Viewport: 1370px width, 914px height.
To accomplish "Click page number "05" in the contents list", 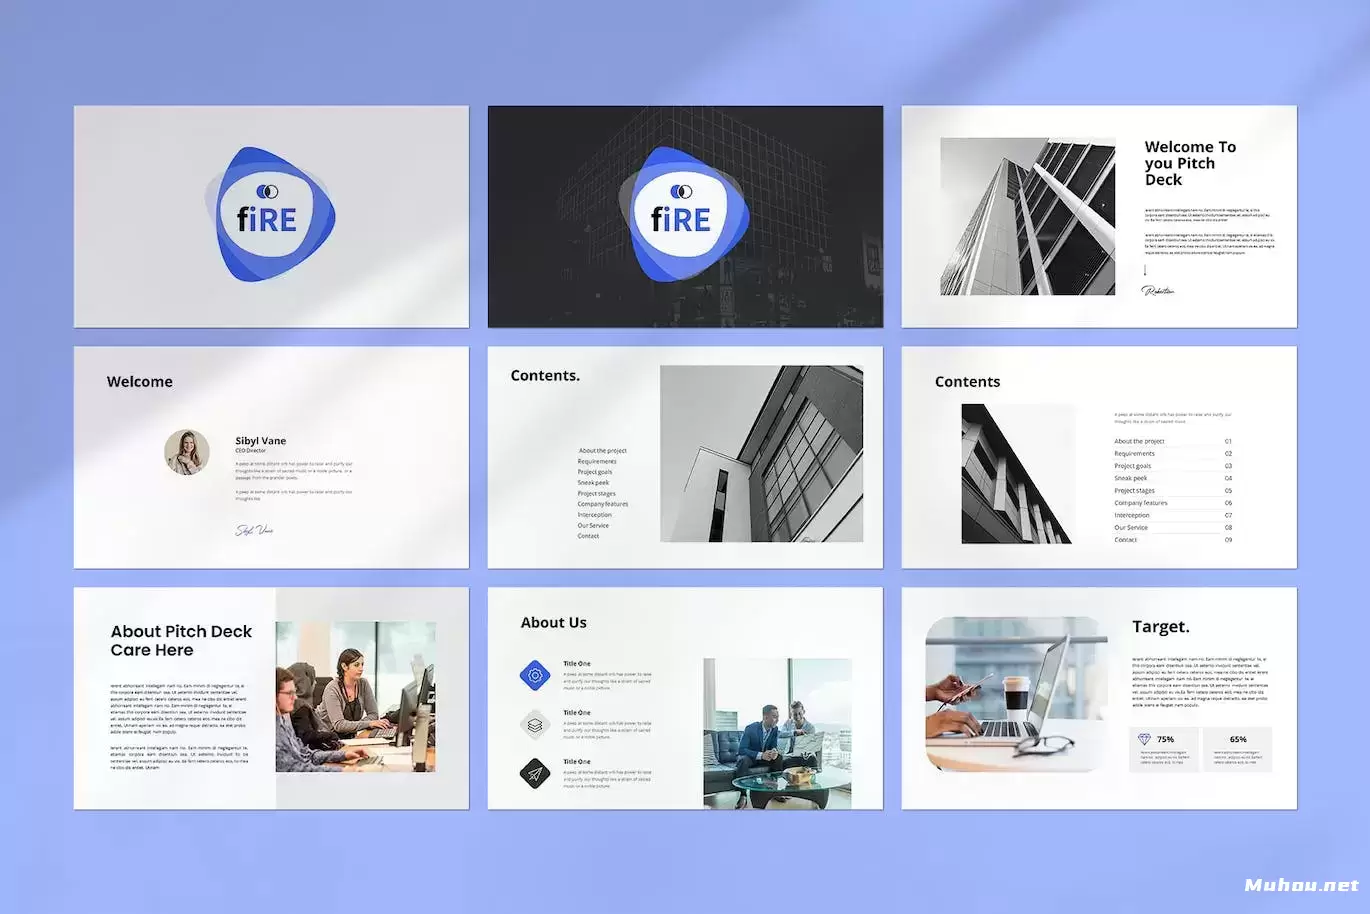I will pyautogui.click(x=1228, y=491).
